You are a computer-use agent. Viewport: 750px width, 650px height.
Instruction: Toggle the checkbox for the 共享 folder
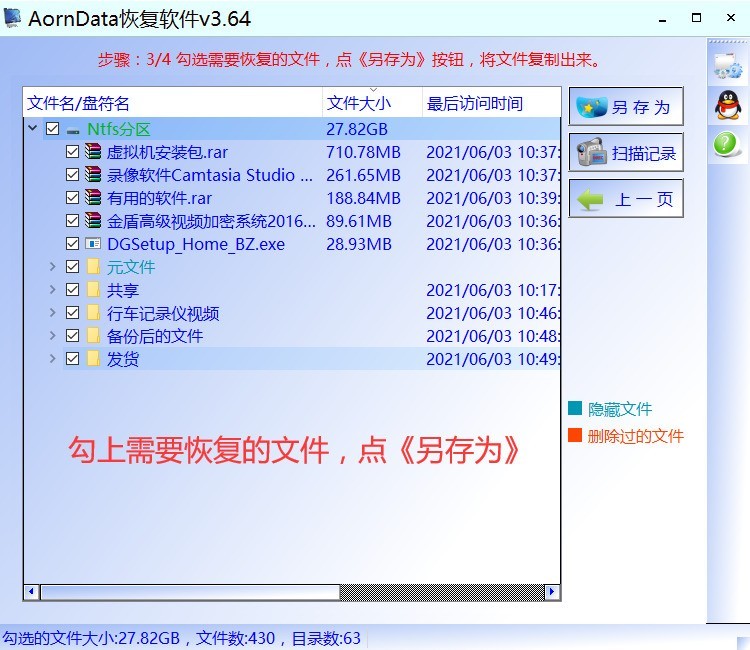tap(72, 290)
